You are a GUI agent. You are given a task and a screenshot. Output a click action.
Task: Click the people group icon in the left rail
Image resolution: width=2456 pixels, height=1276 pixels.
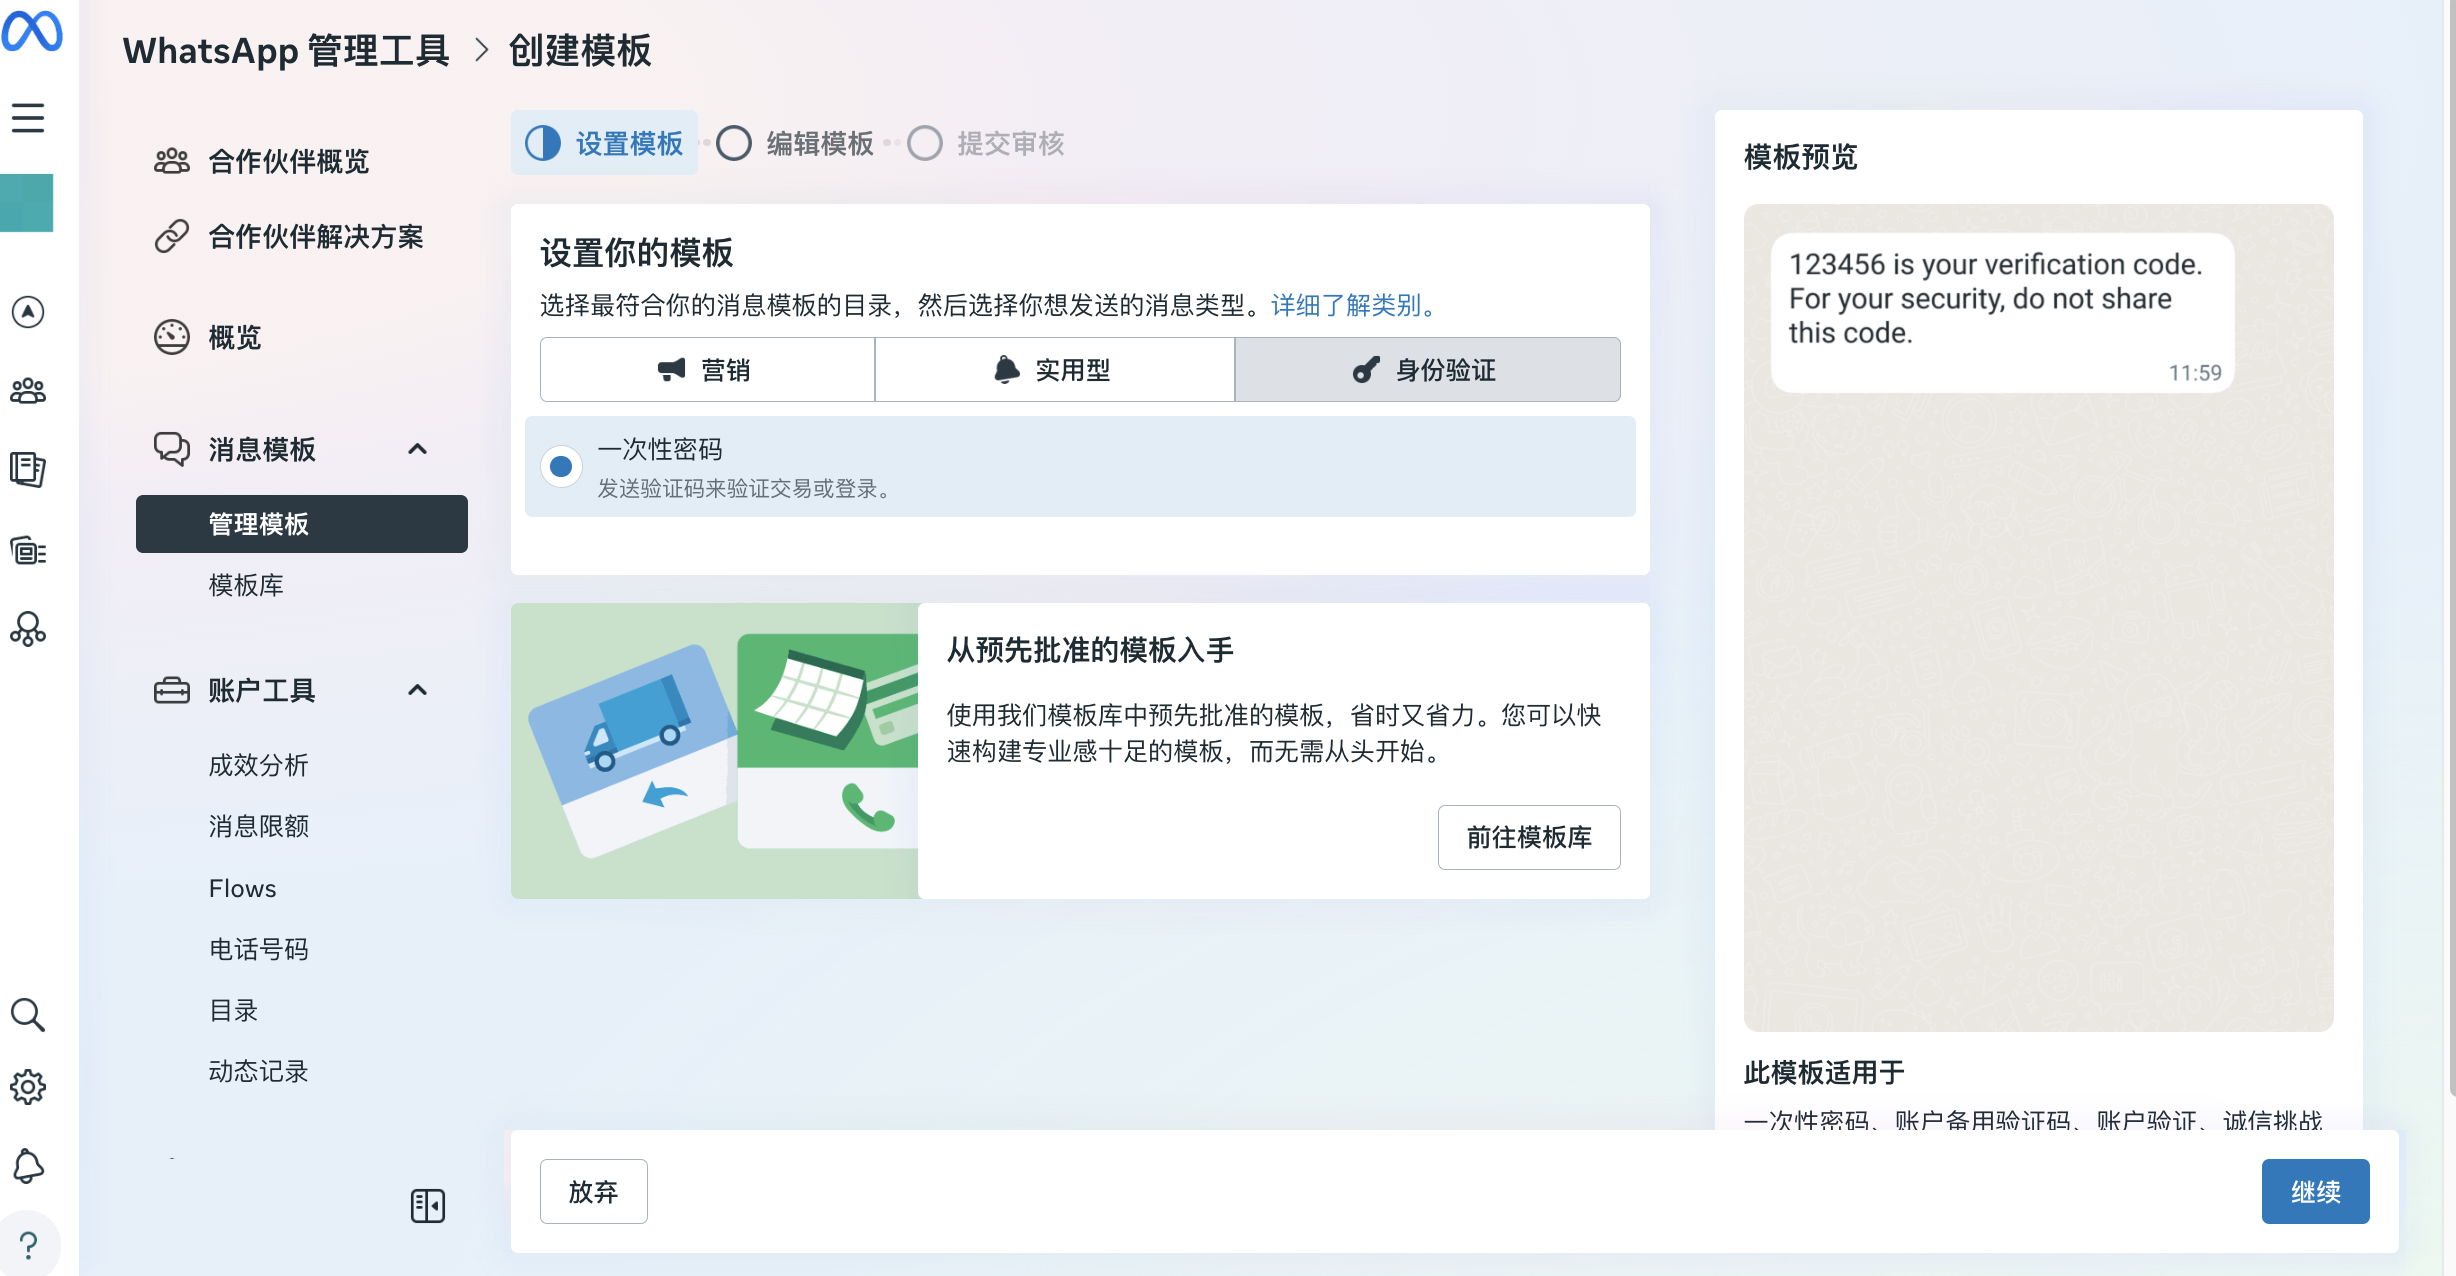pyautogui.click(x=27, y=391)
